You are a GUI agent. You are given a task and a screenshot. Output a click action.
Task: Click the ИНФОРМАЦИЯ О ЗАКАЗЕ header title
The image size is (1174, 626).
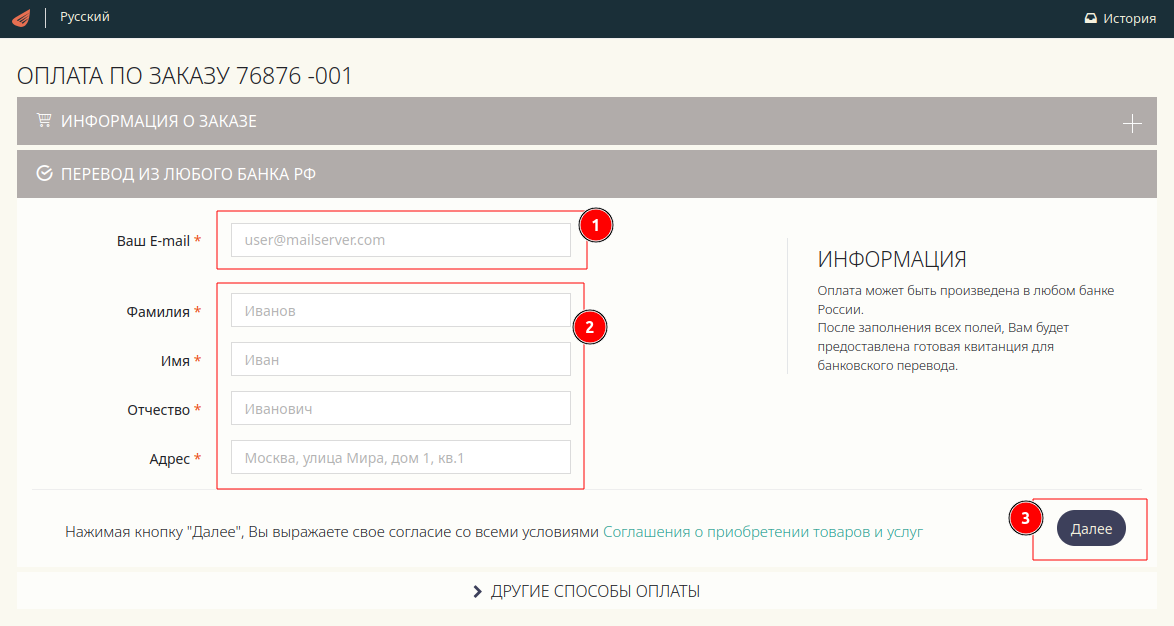(159, 121)
